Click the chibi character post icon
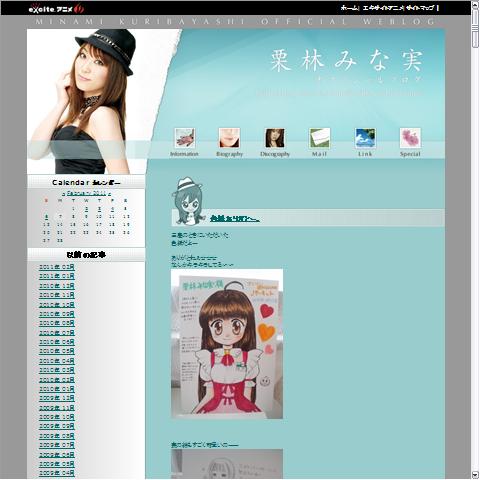480x480 pixels. click(x=188, y=201)
